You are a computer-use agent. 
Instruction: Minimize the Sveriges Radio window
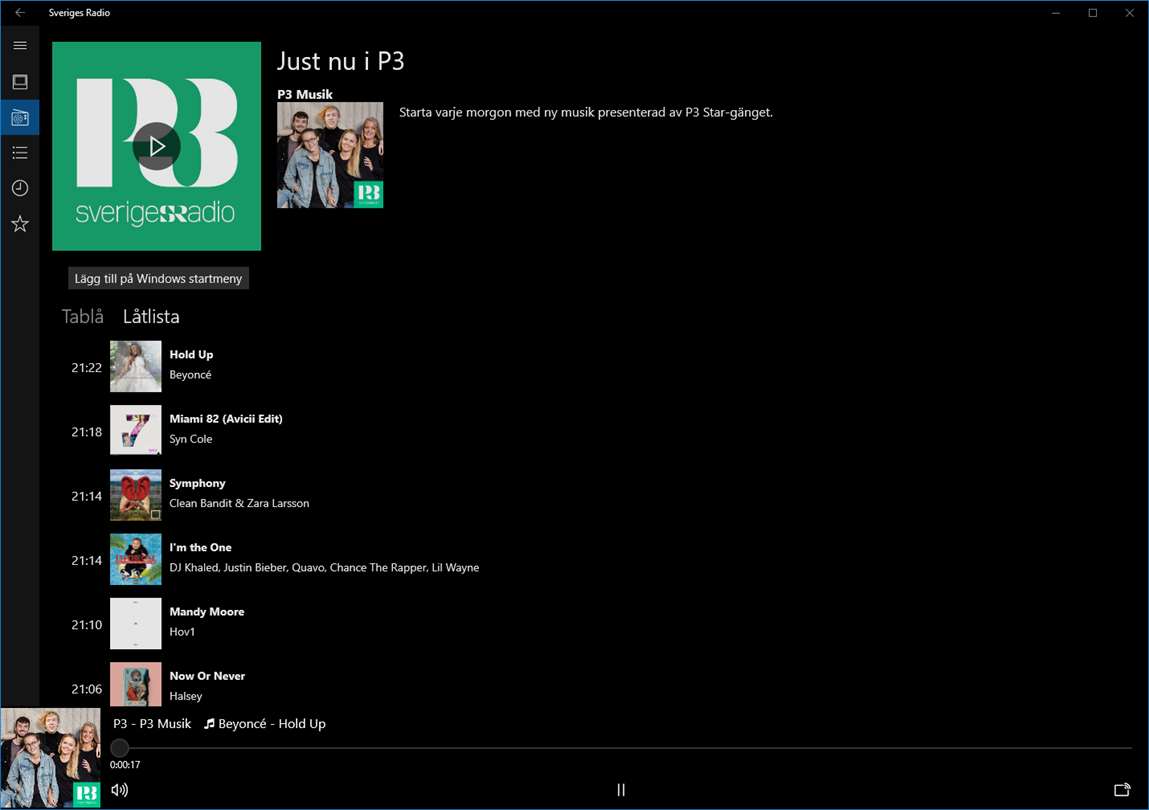[x=1055, y=12]
